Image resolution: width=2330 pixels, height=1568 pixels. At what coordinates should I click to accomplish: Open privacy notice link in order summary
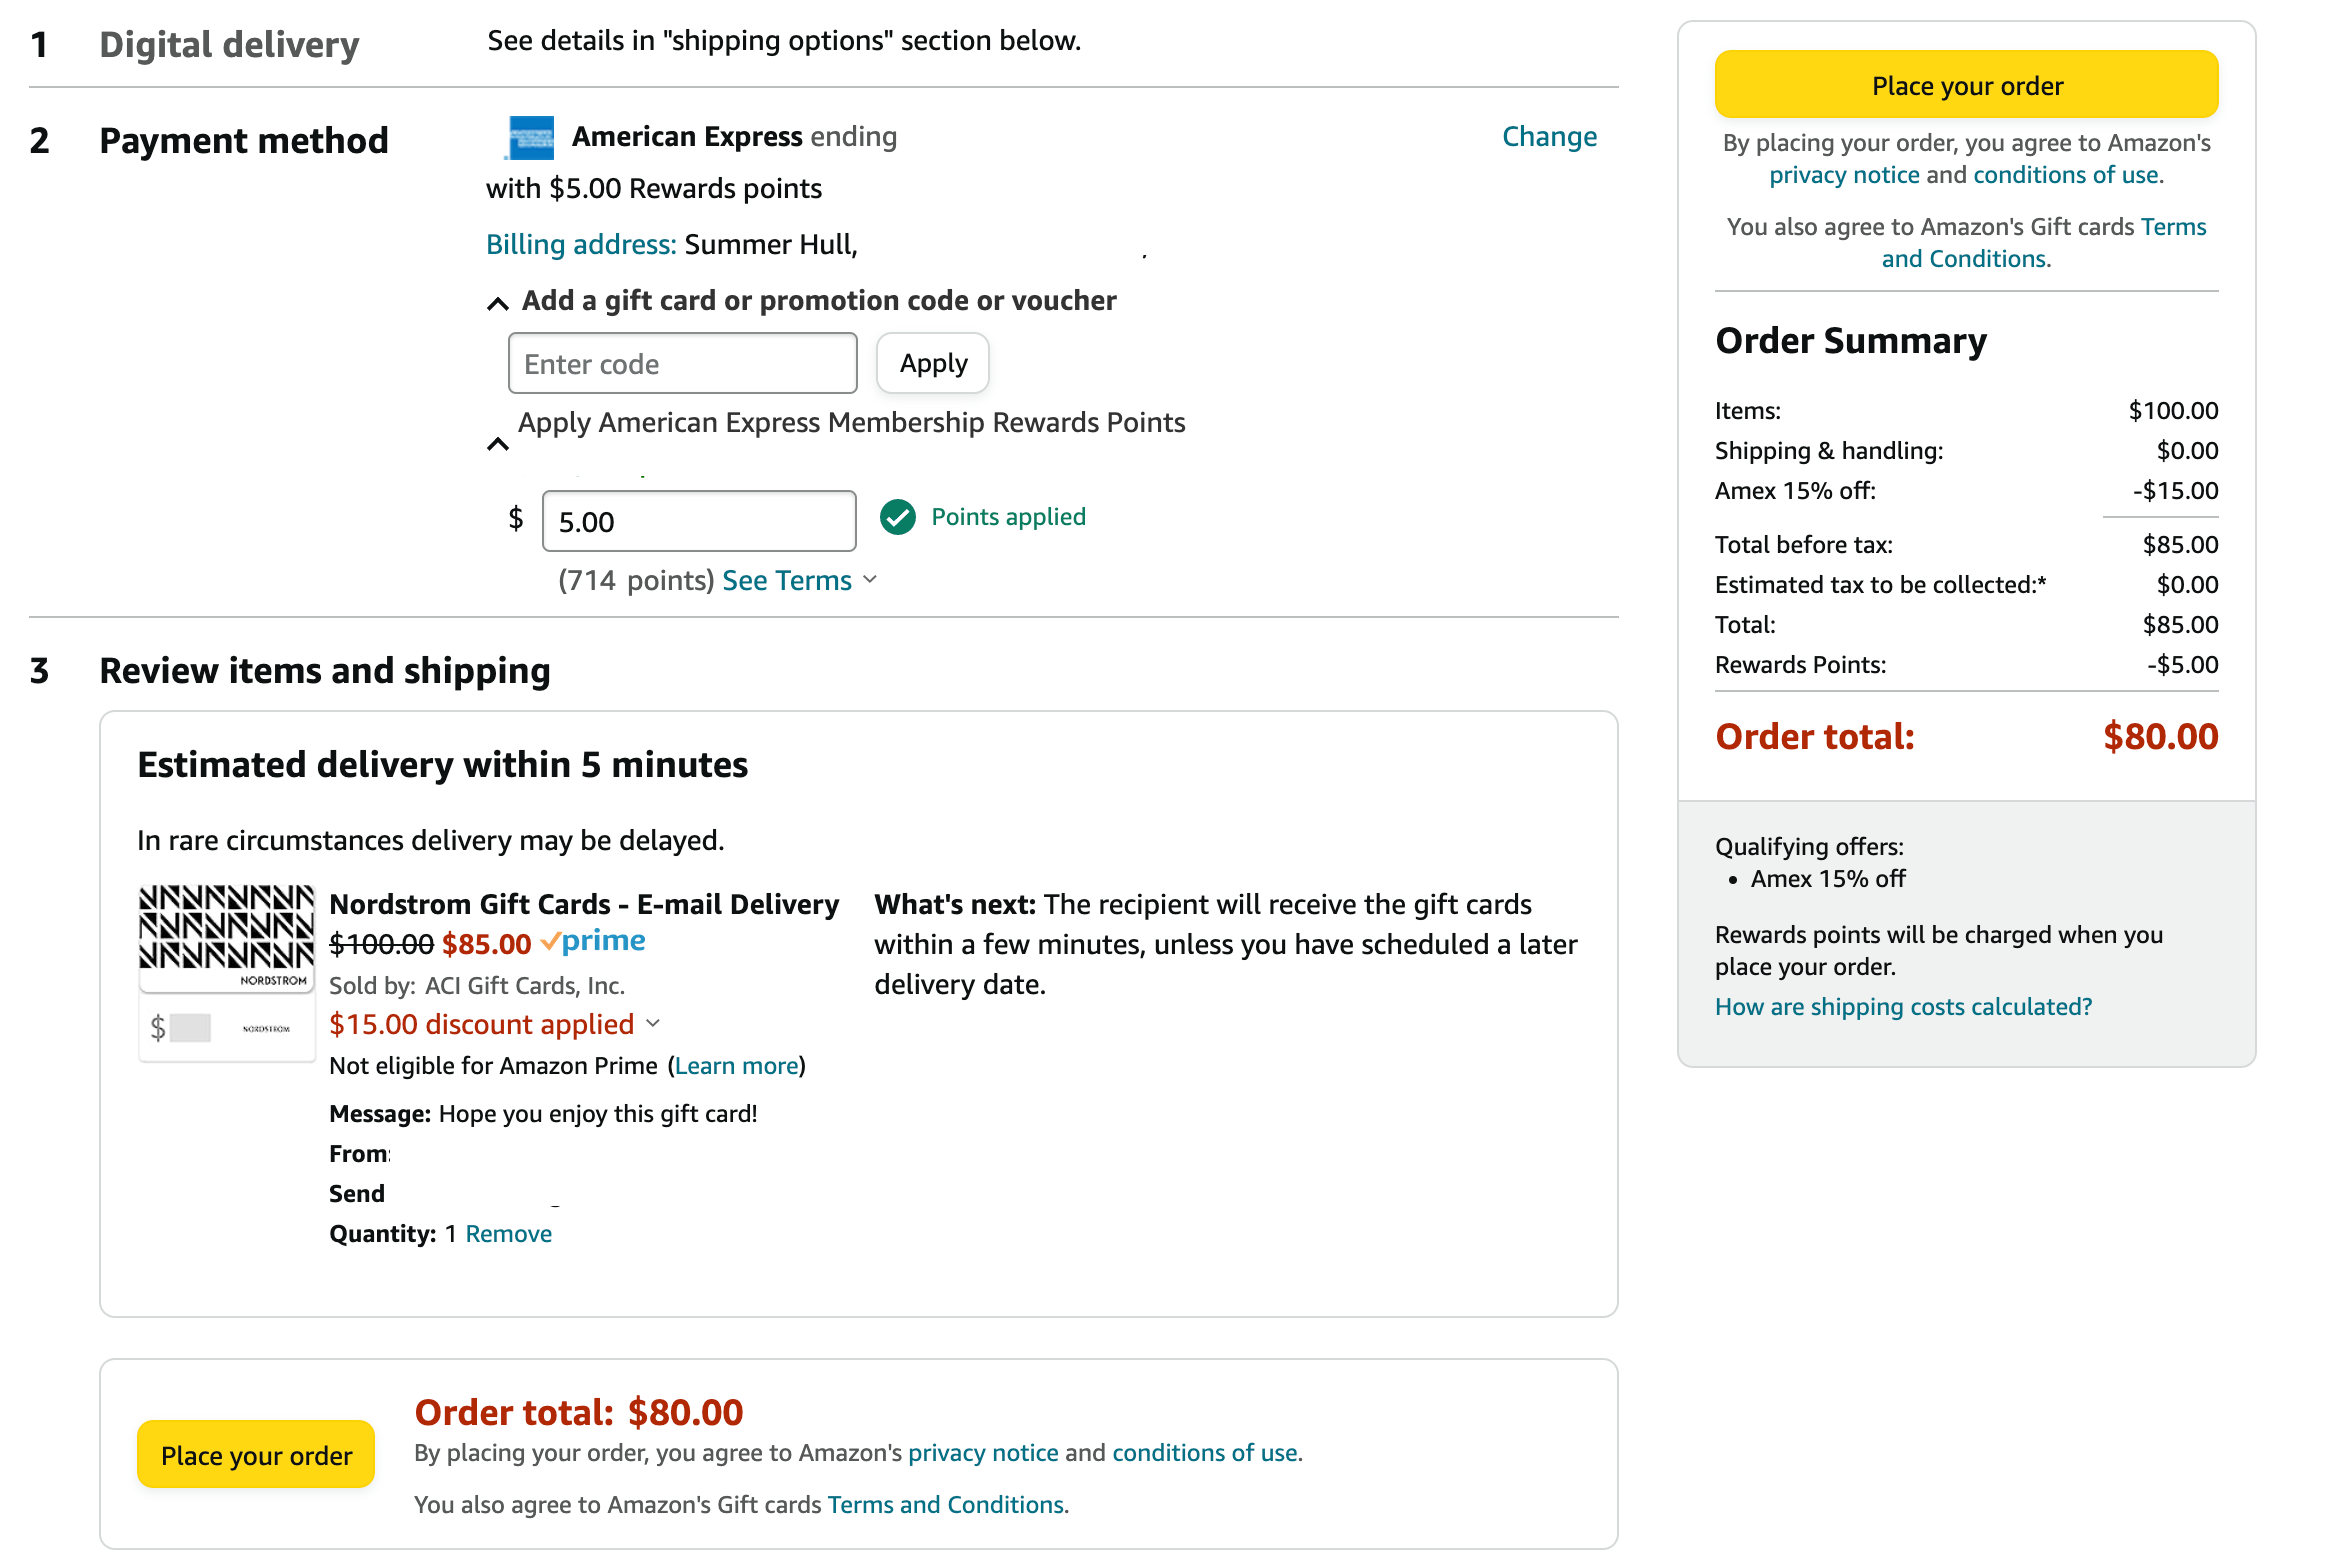click(1843, 176)
